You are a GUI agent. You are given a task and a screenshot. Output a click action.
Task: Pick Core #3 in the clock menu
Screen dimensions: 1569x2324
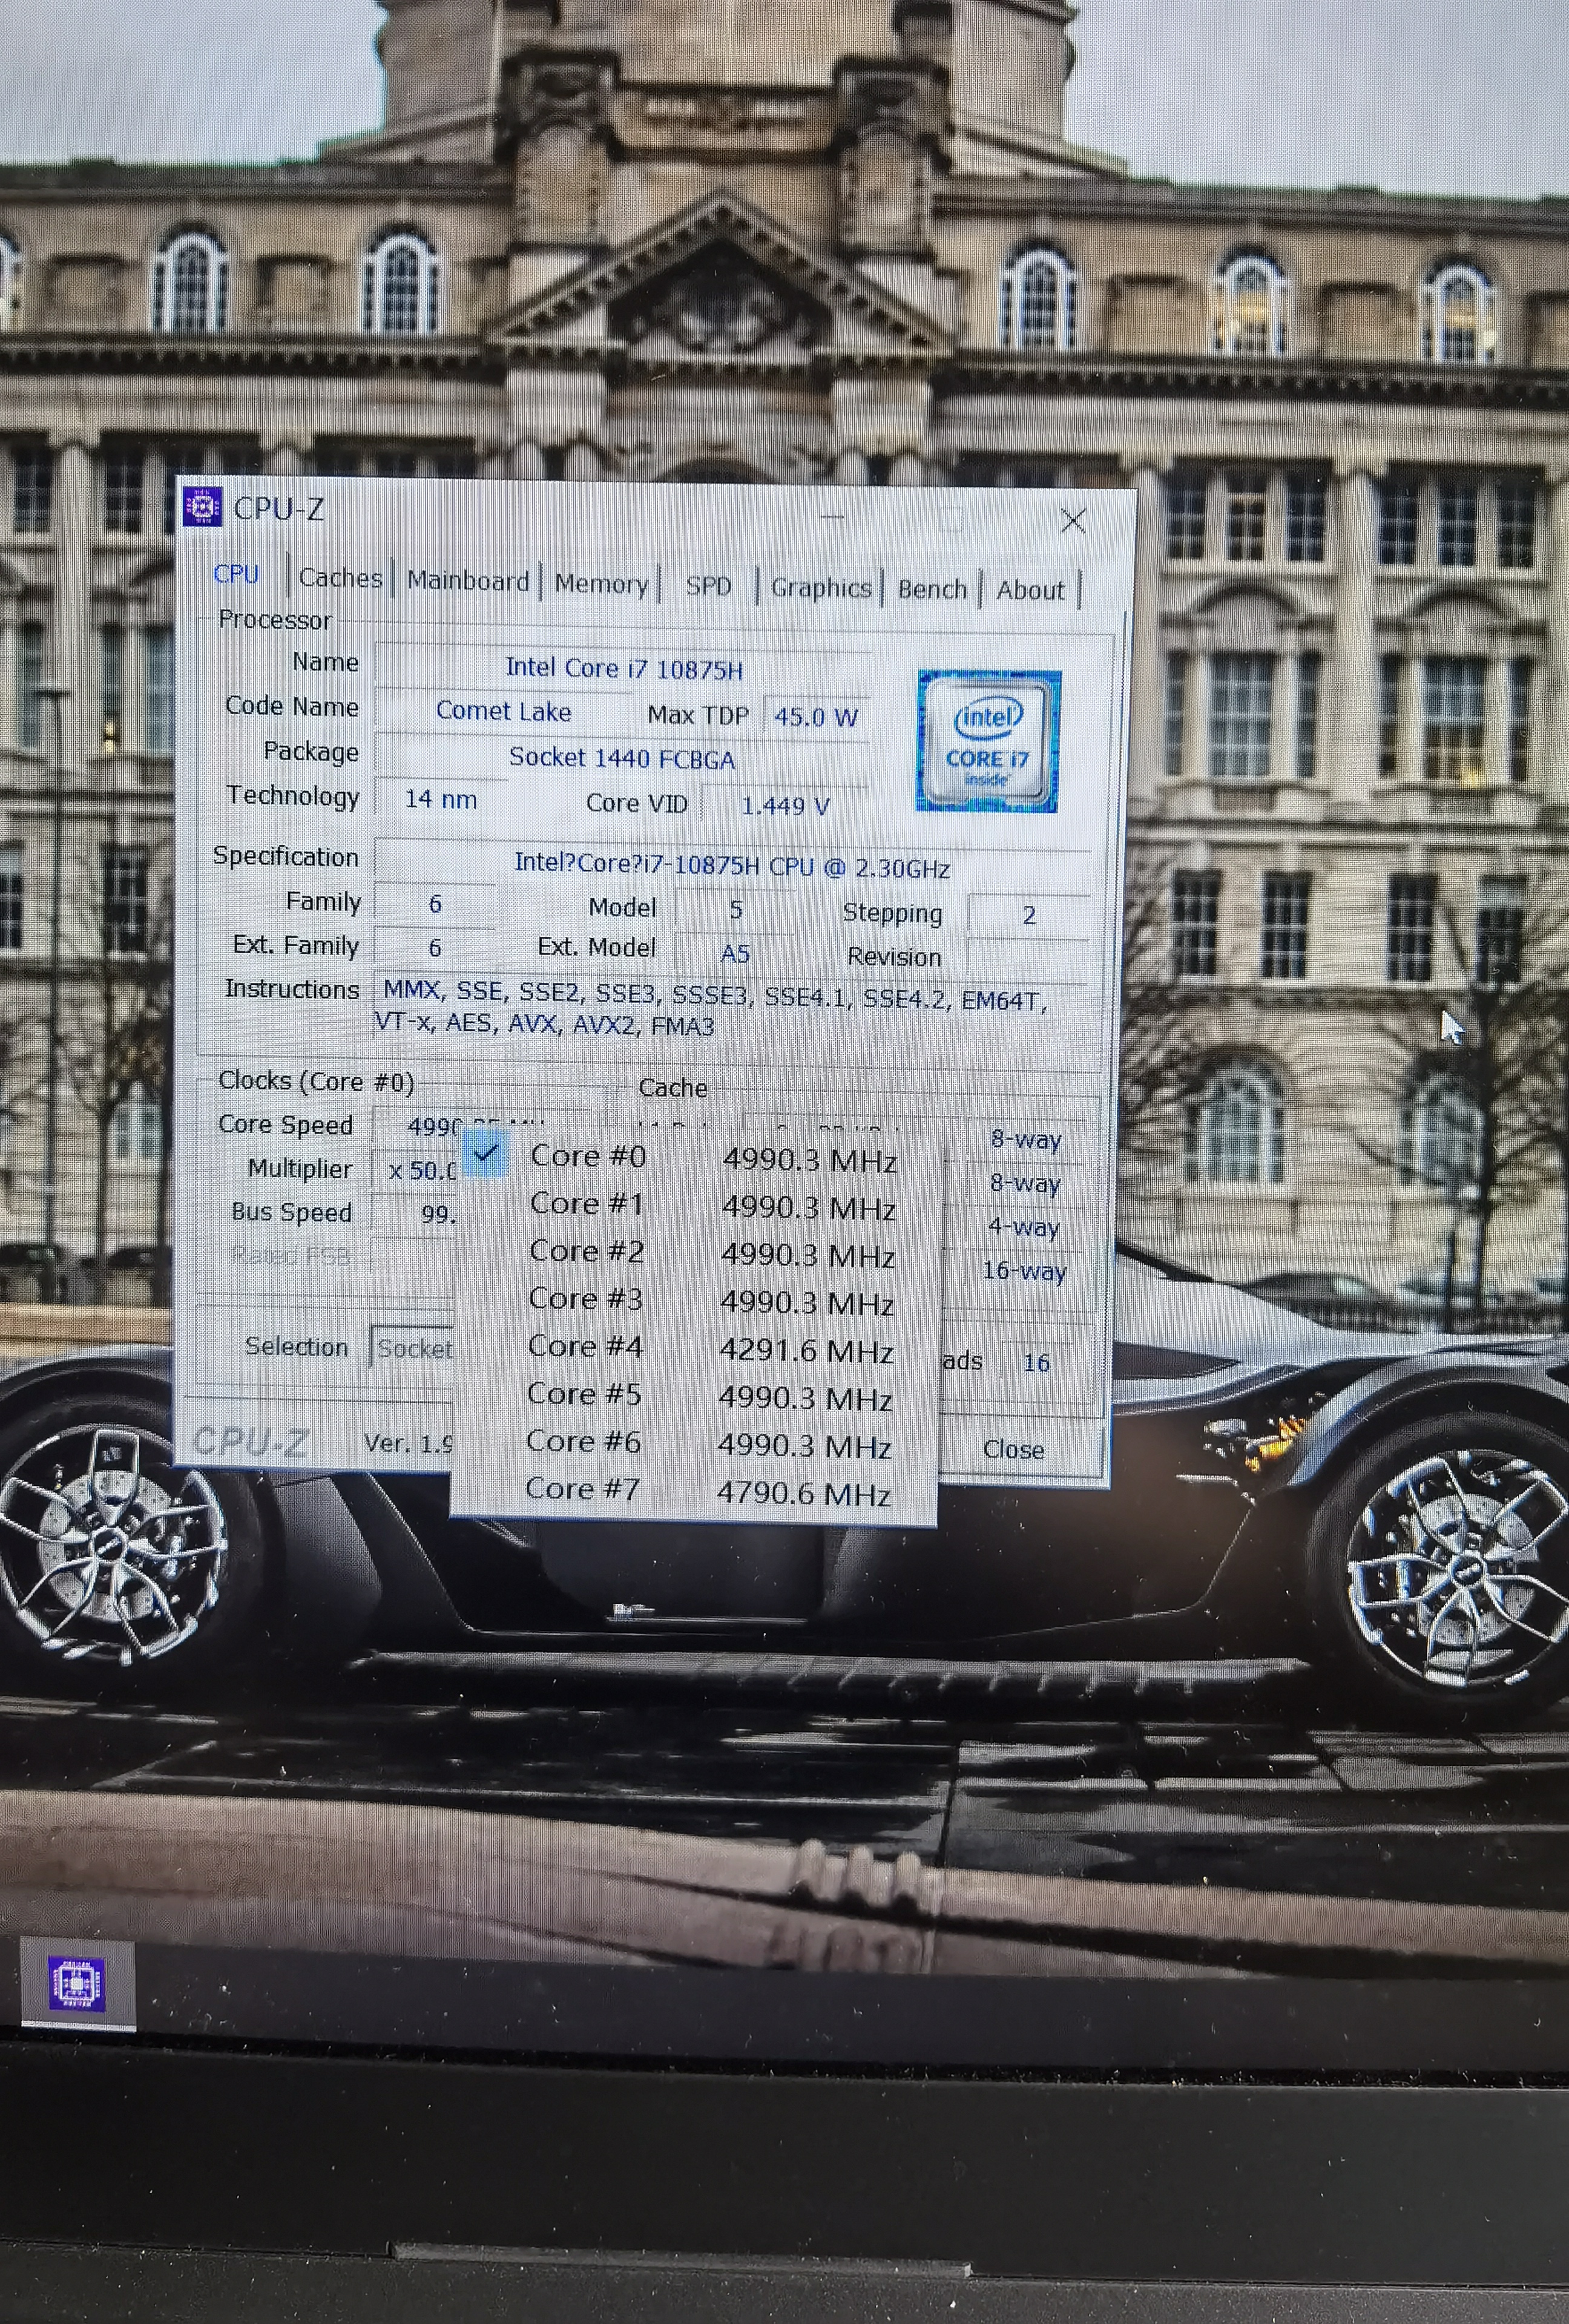coord(700,1300)
